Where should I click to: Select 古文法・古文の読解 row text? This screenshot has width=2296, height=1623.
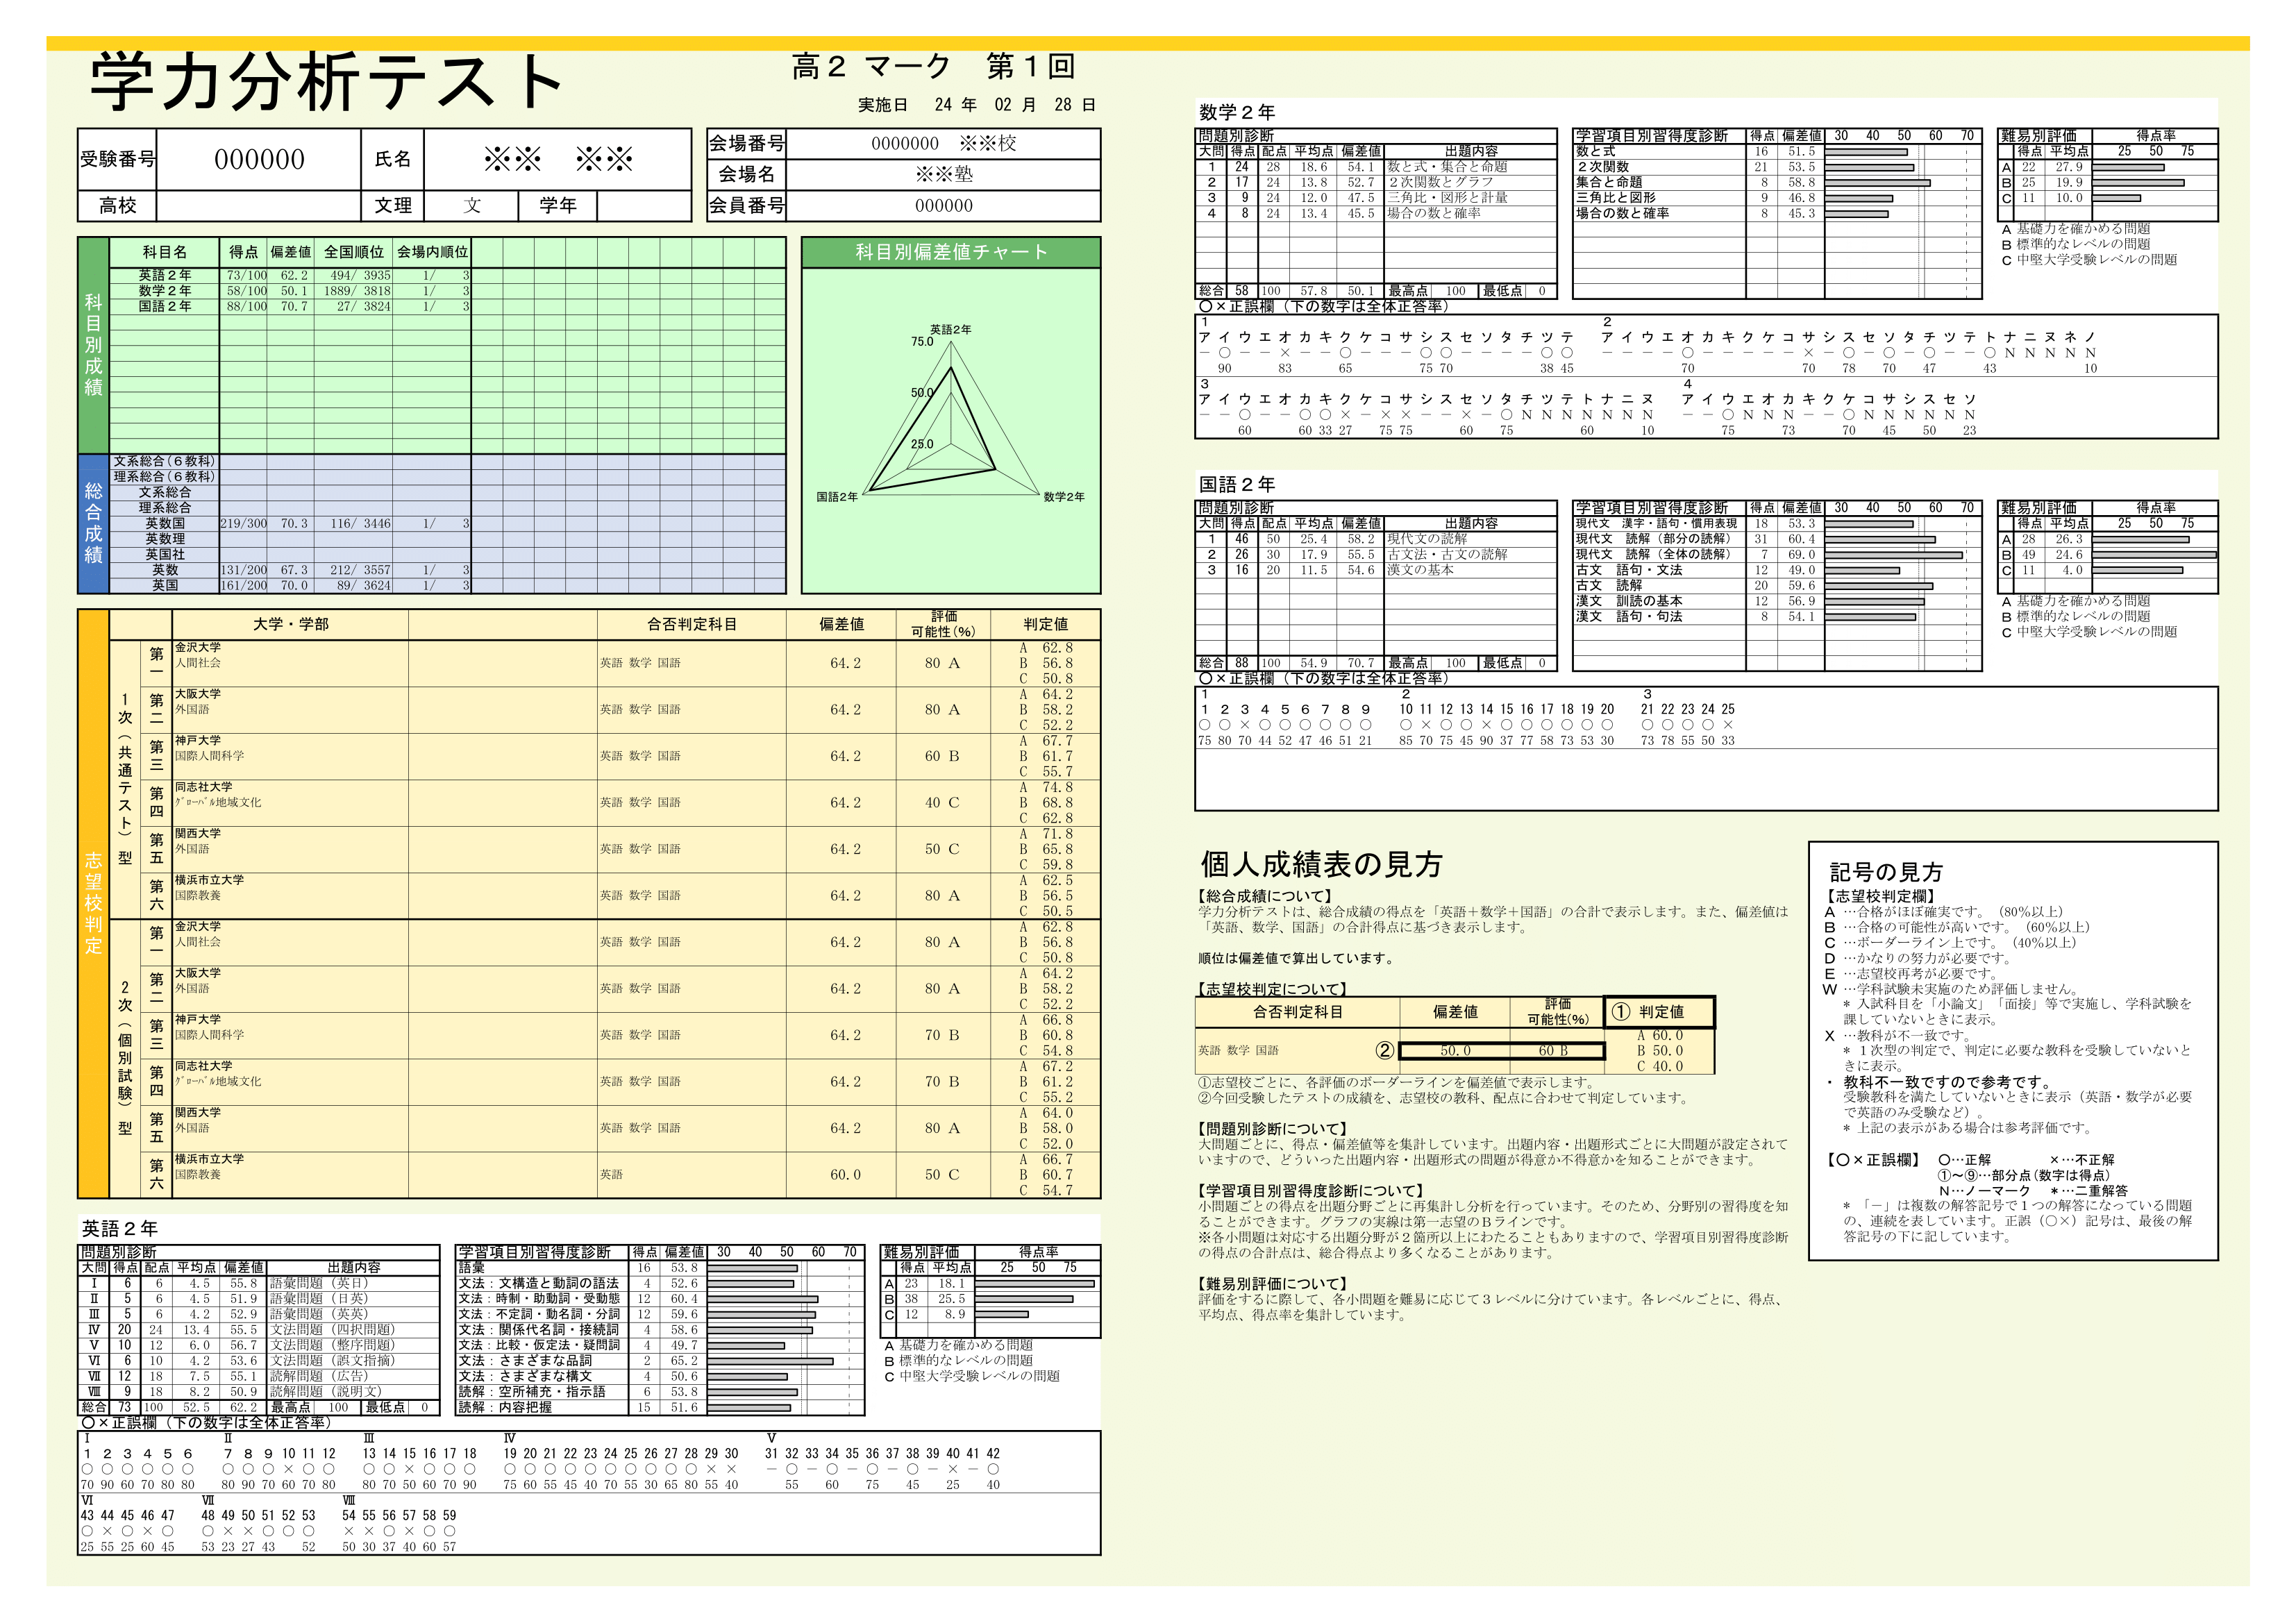click(1447, 554)
